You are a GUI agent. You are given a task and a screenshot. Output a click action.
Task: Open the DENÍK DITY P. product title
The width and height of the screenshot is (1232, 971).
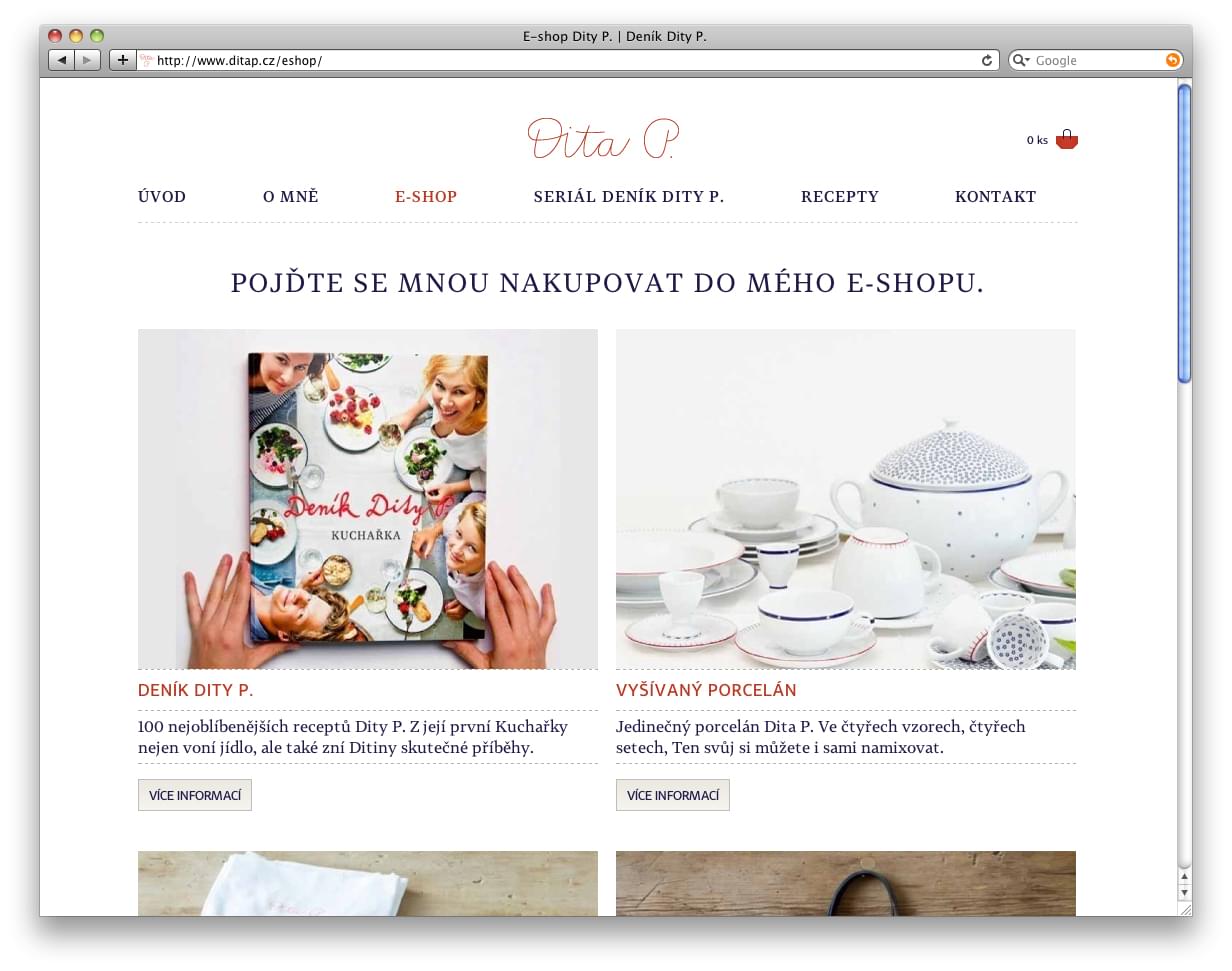196,690
